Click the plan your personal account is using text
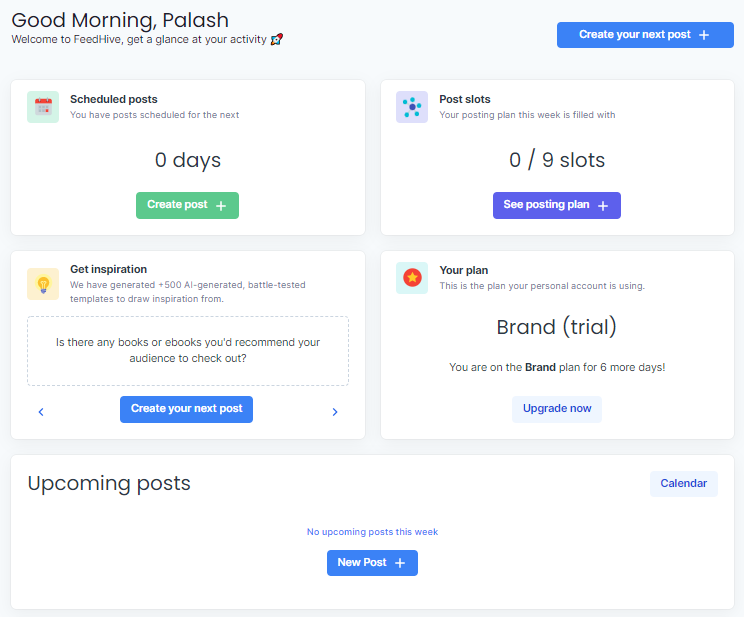 (x=542, y=286)
